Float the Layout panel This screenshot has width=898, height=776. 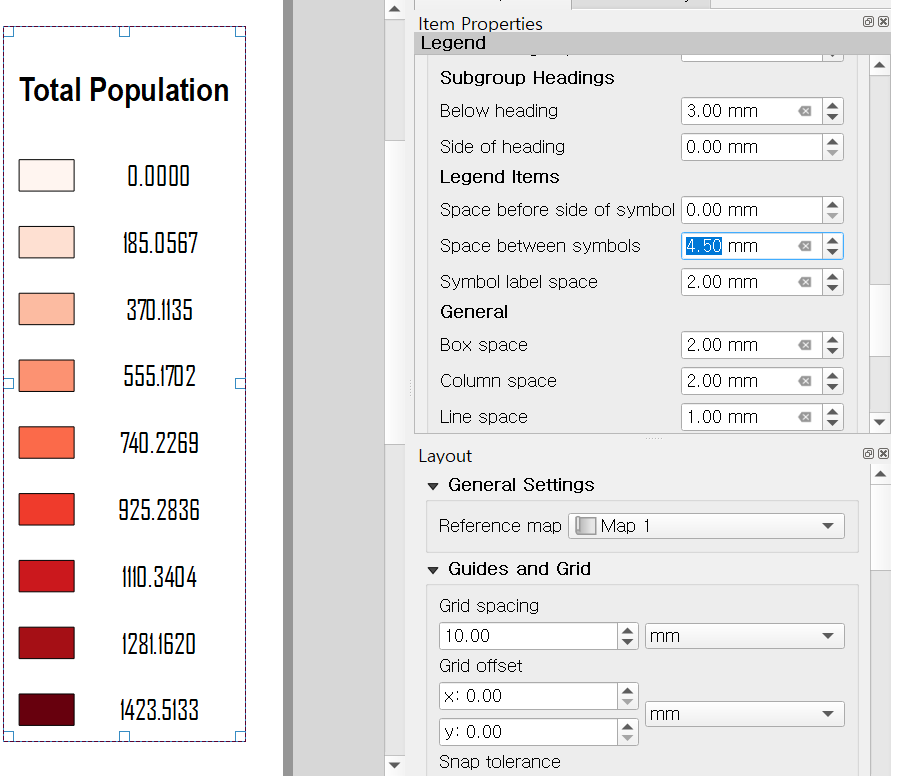pyautogui.click(x=868, y=454)
